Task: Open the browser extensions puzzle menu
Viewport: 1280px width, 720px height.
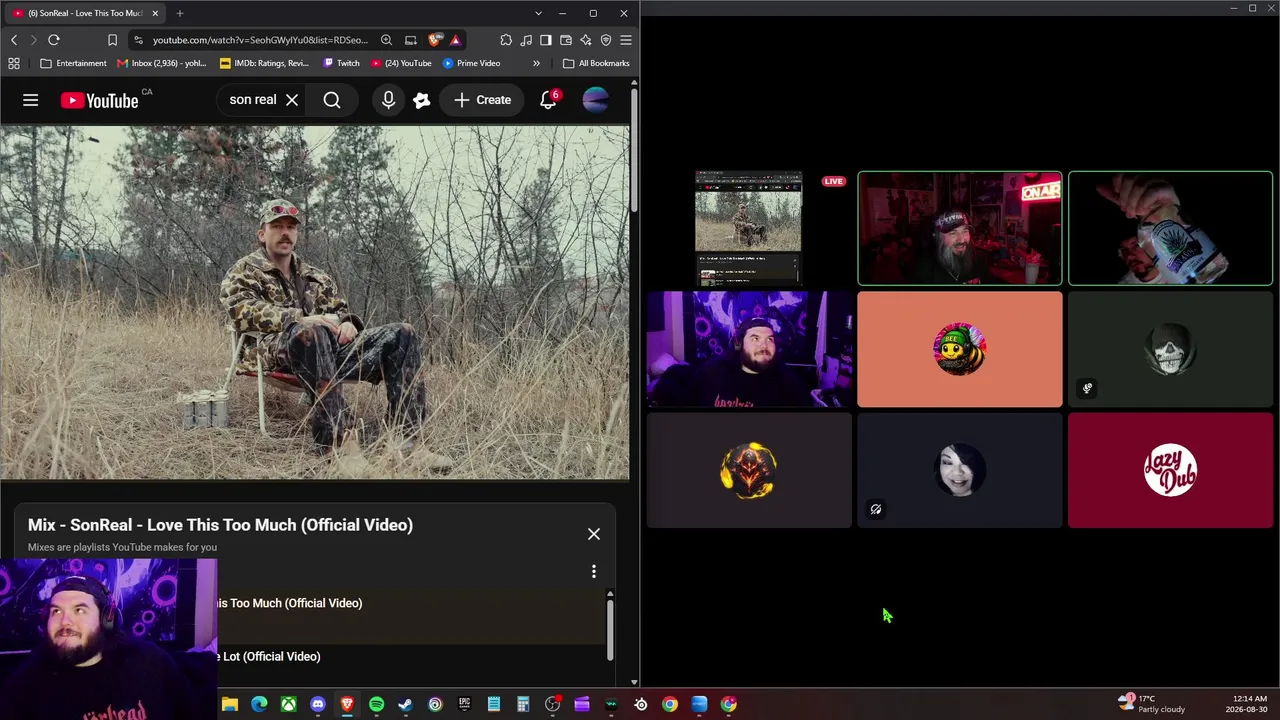Action: (506, 40)
